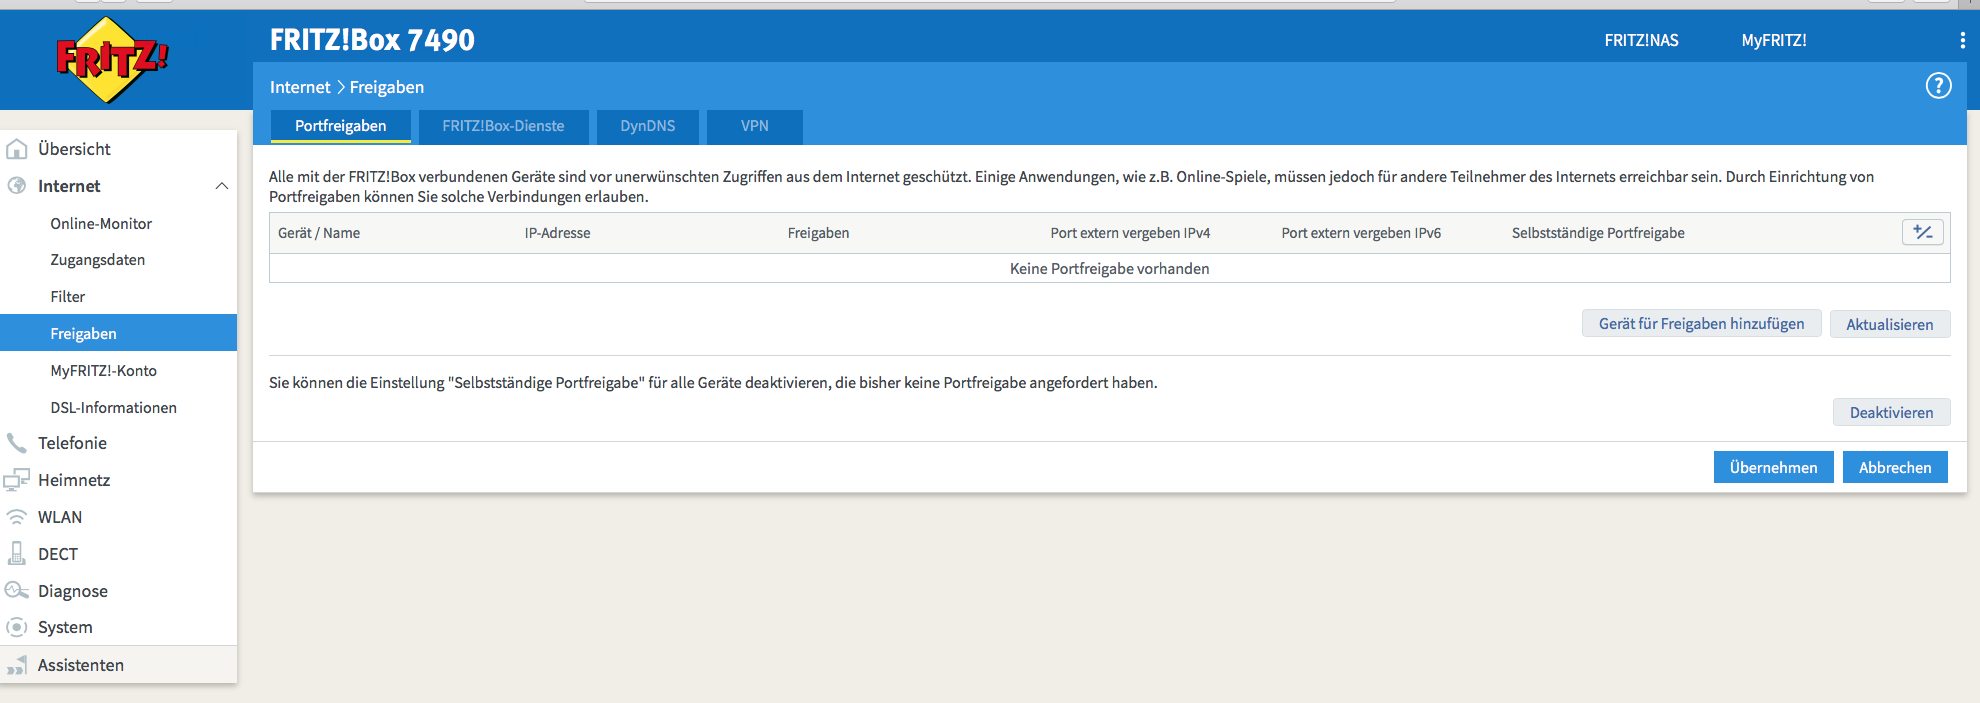Viewport: 1980px width, 703px height.
Task: Click the Freigaben column header
Action: [818, 233]
